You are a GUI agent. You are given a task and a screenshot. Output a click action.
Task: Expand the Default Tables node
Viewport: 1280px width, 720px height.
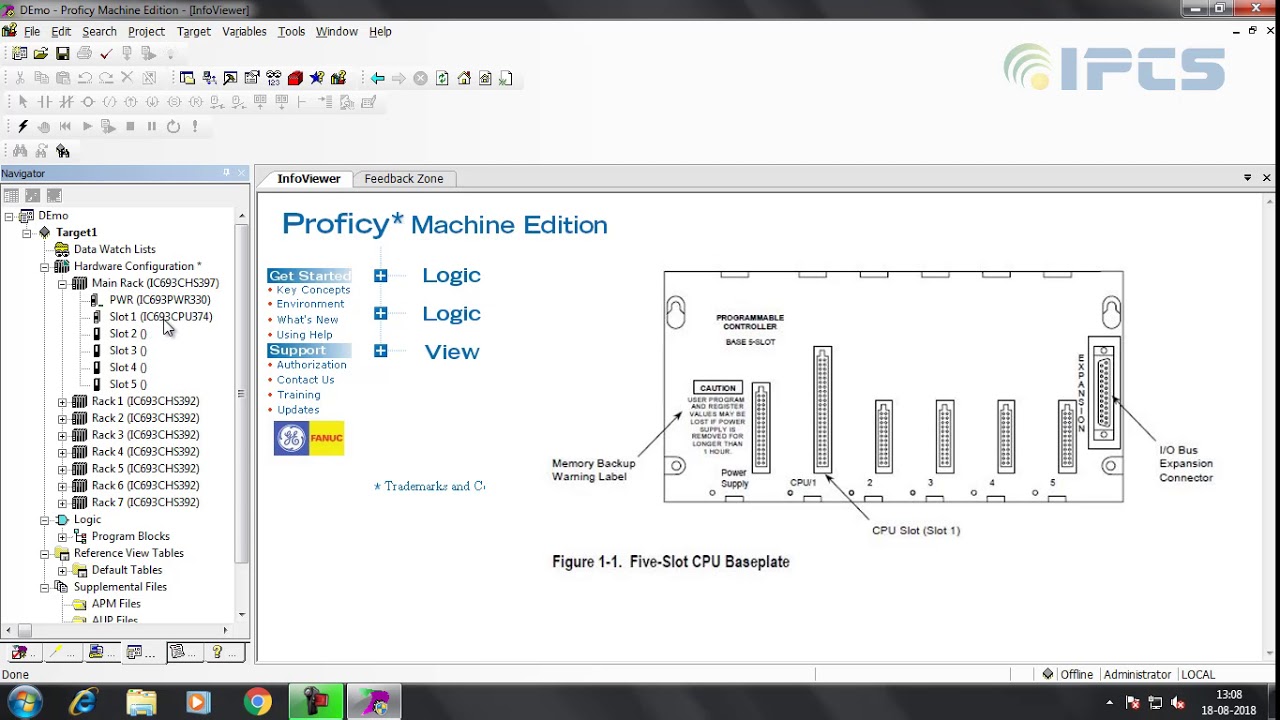tap(62, 571)
